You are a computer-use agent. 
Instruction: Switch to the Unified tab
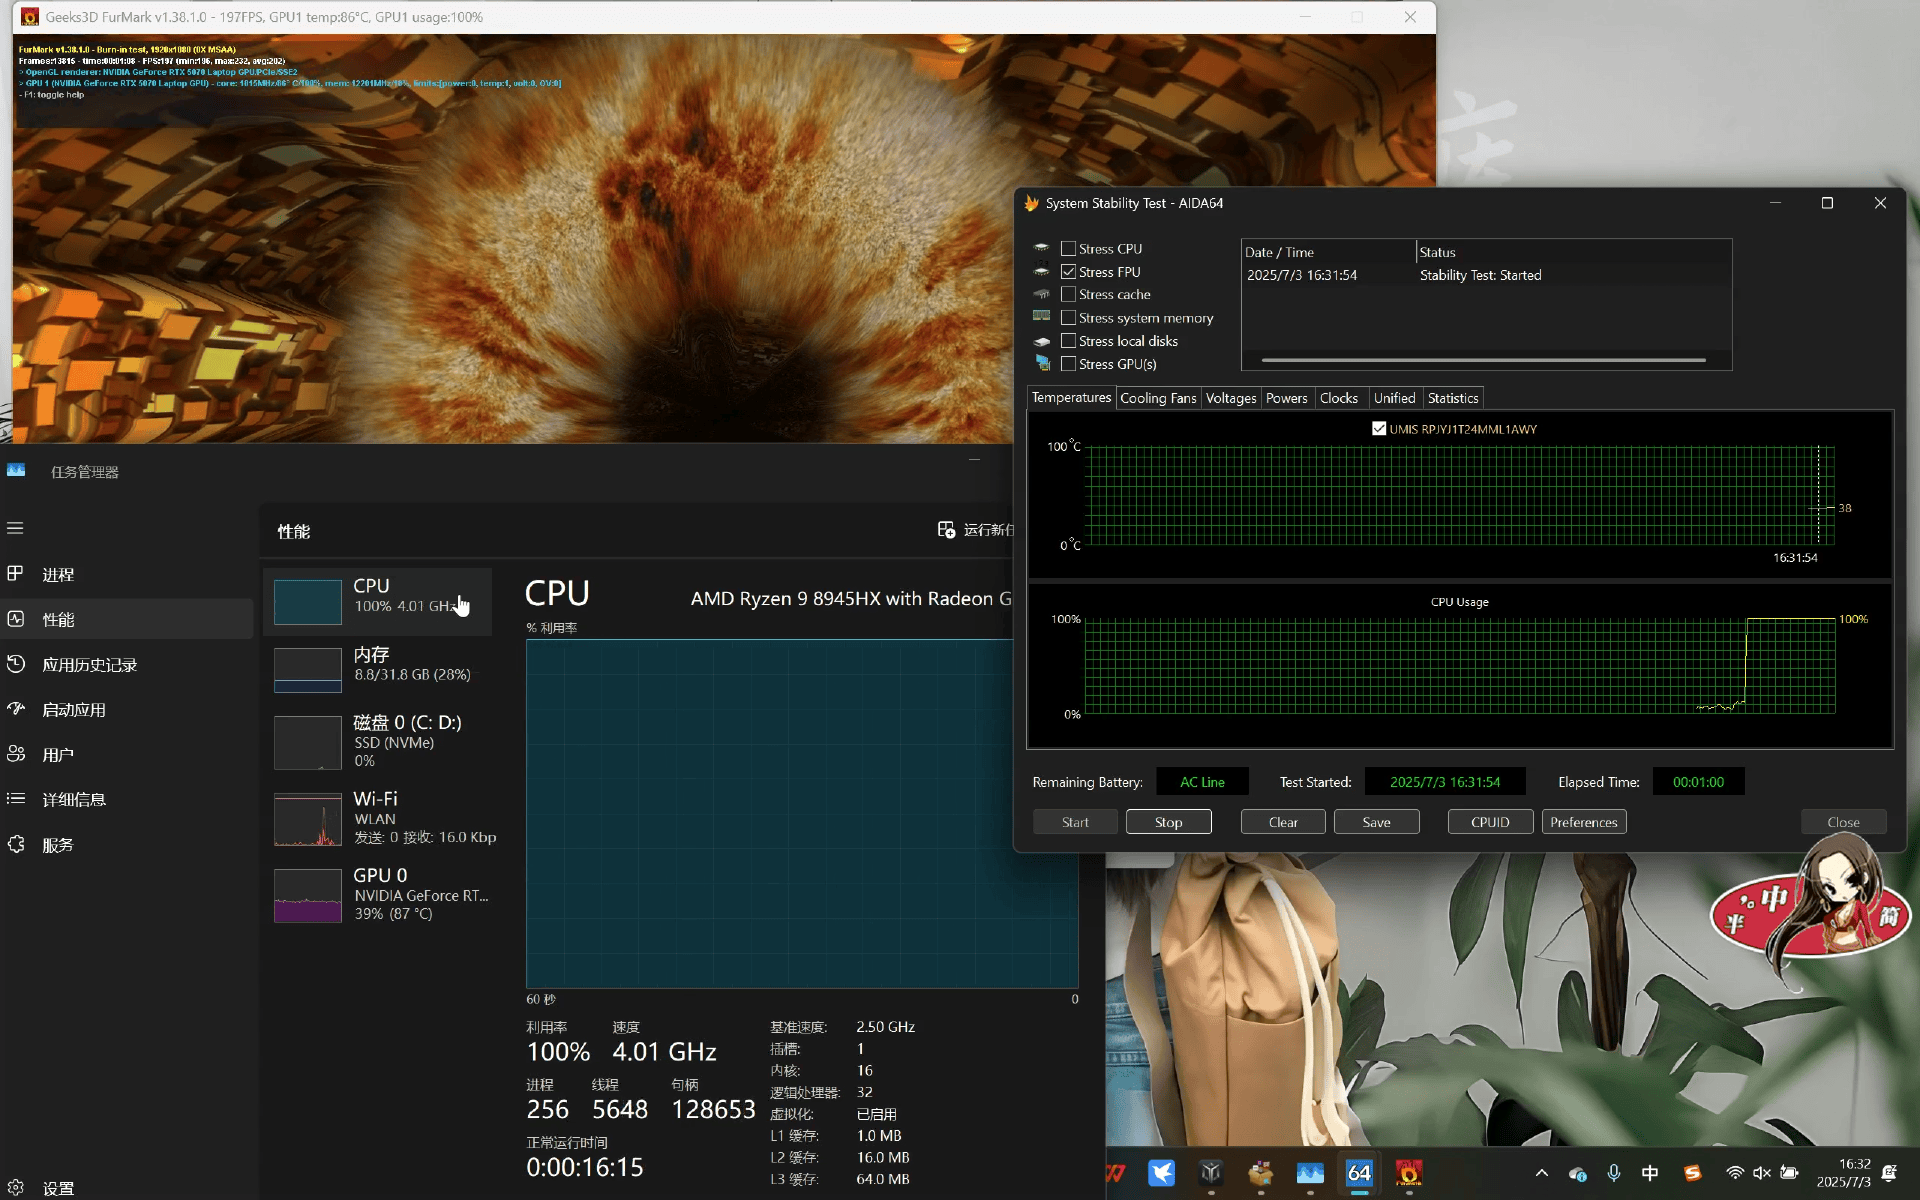click(x=1394, y=398)
